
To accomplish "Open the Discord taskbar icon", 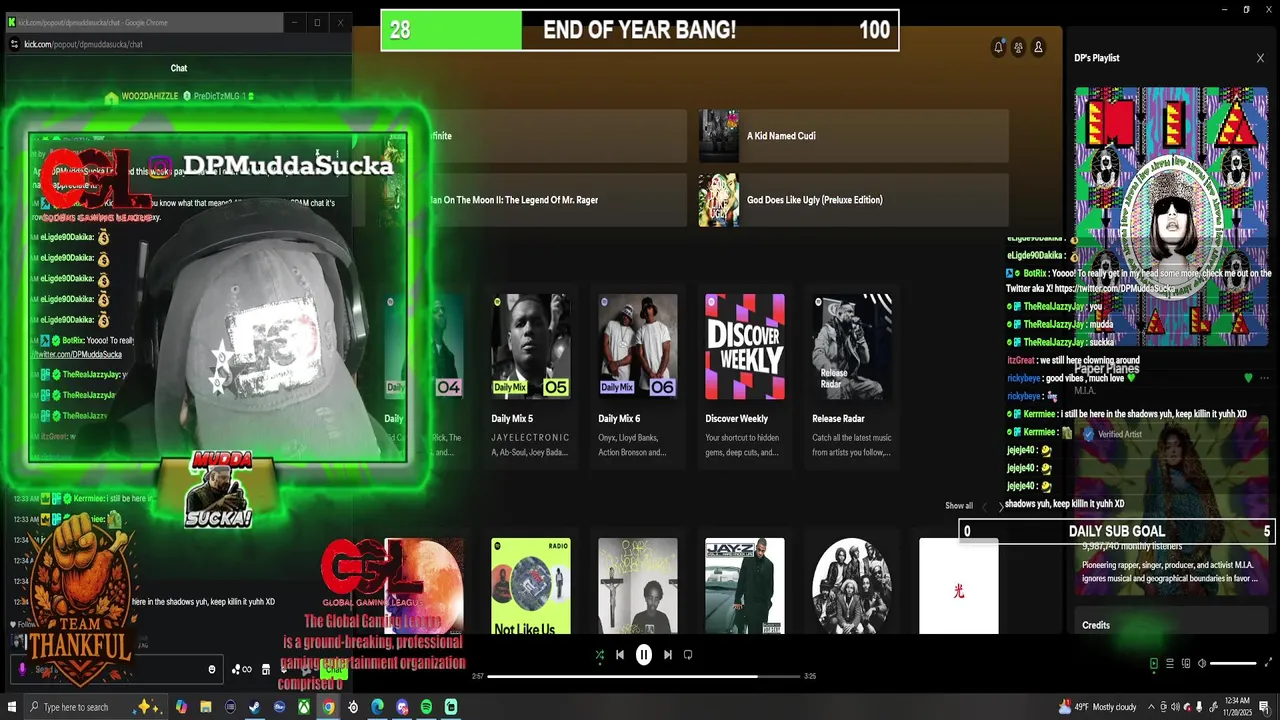I will [x=402, y=707].
